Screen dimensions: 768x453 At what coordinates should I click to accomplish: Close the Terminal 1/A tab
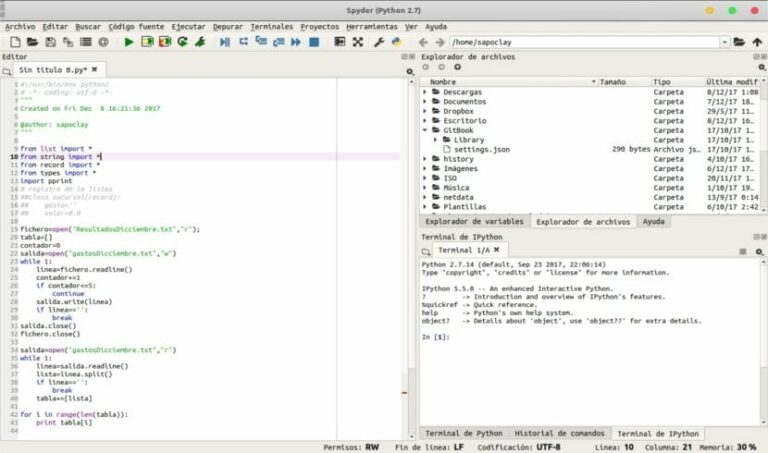coord(497,250)
